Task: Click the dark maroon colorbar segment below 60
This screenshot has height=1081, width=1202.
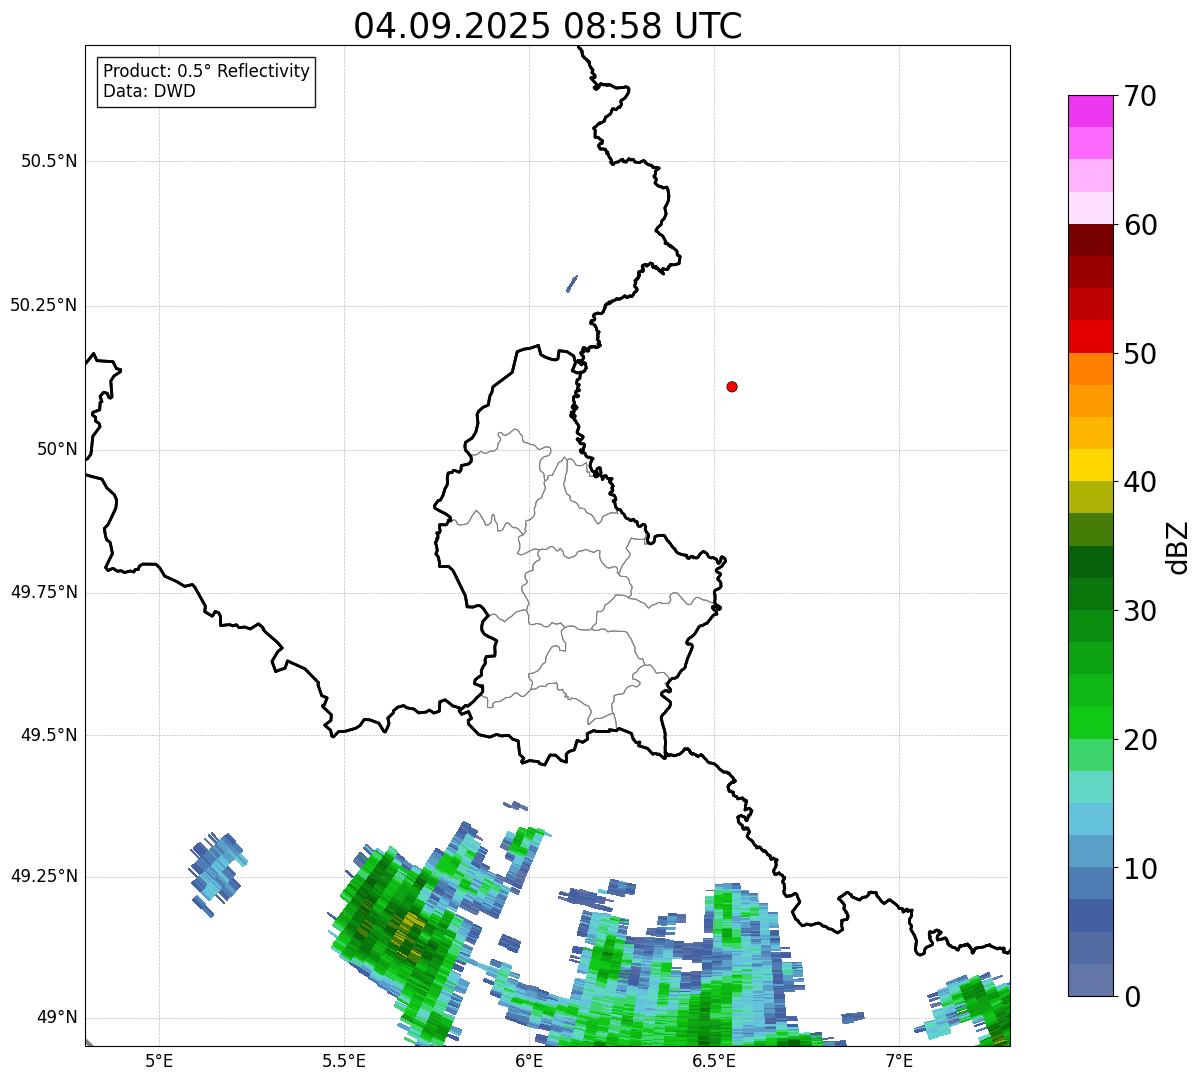Action: (x=1090, y=240)
